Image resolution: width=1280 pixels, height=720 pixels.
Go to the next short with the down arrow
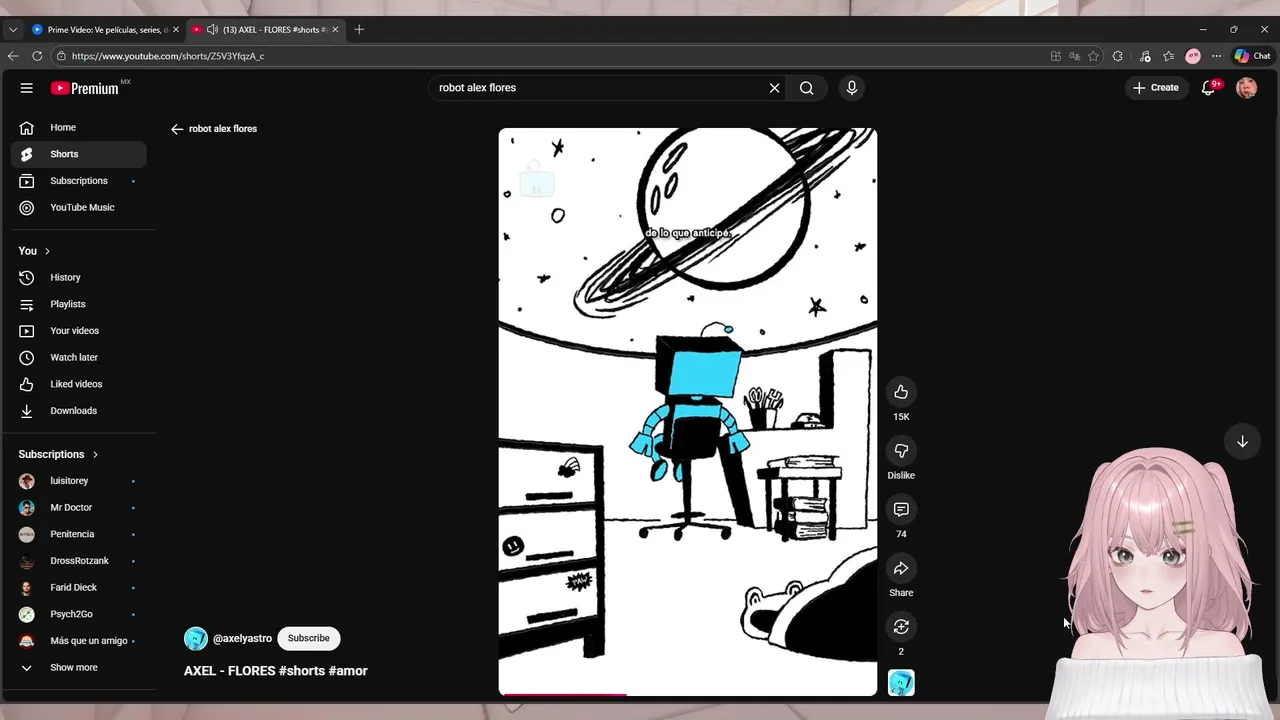(1242, 442)
